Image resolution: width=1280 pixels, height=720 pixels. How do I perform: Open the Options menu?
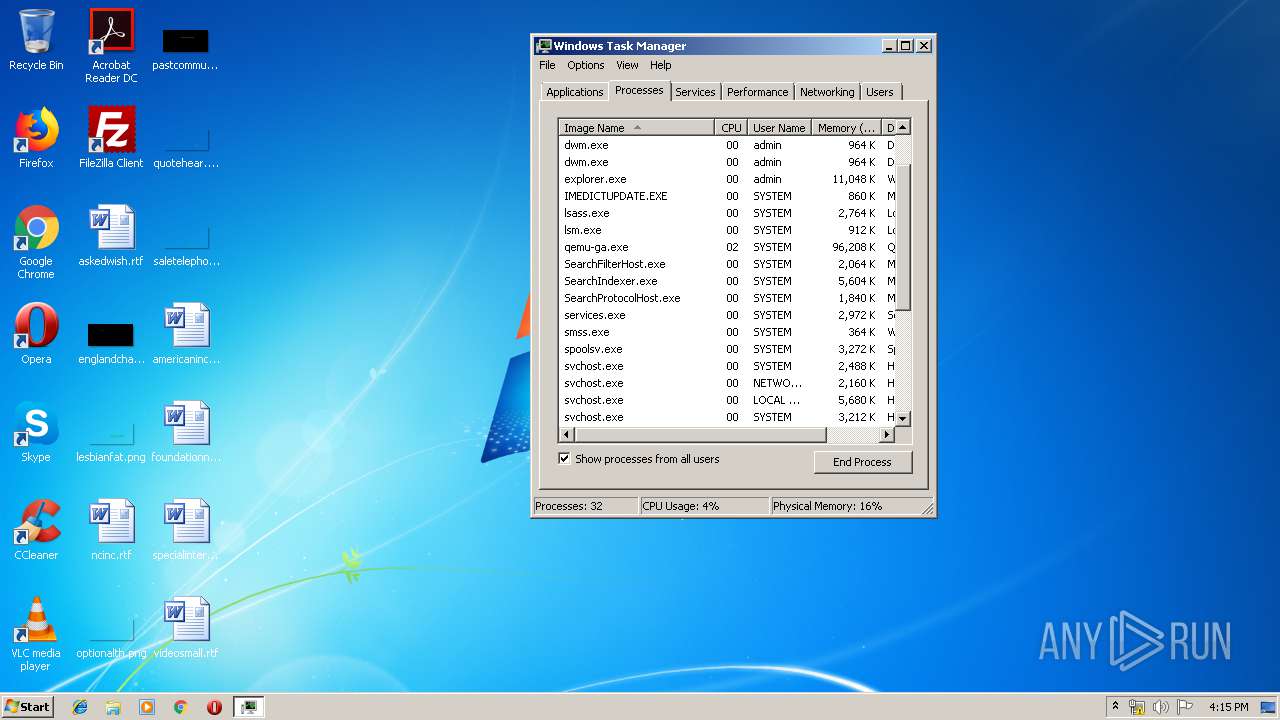(x=586, y=65)
